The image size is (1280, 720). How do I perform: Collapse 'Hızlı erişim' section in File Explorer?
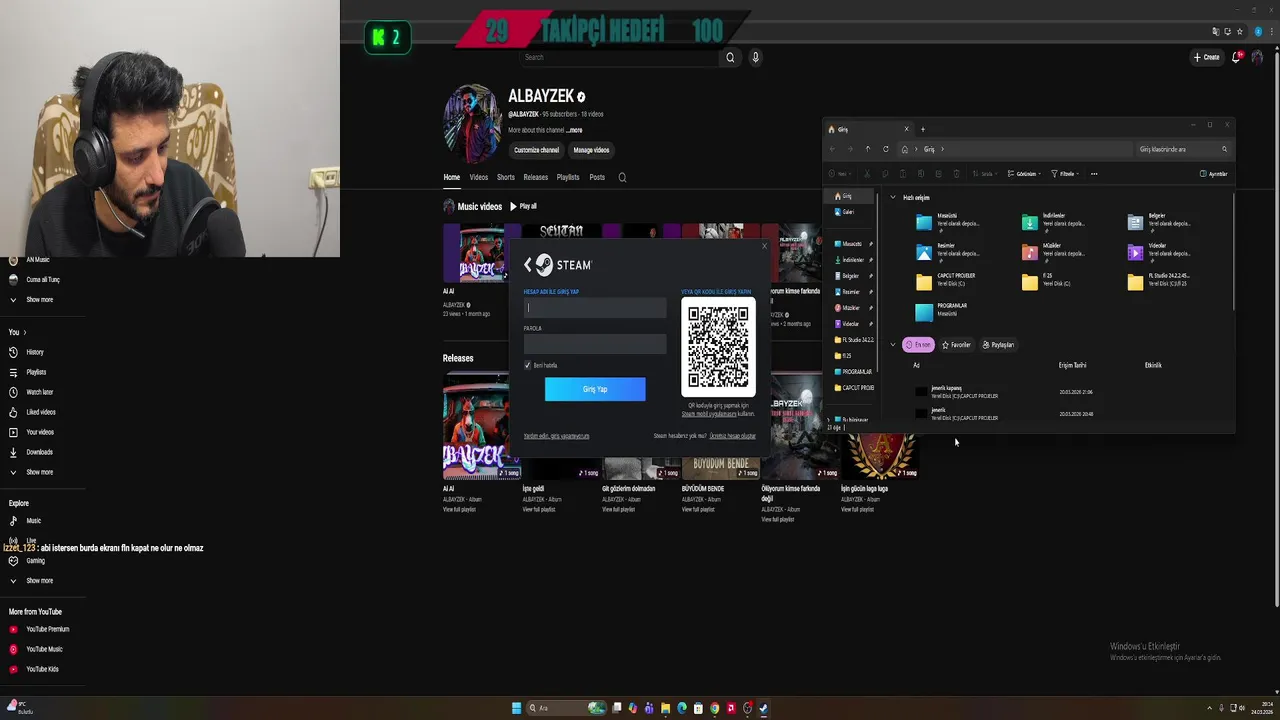893,198
